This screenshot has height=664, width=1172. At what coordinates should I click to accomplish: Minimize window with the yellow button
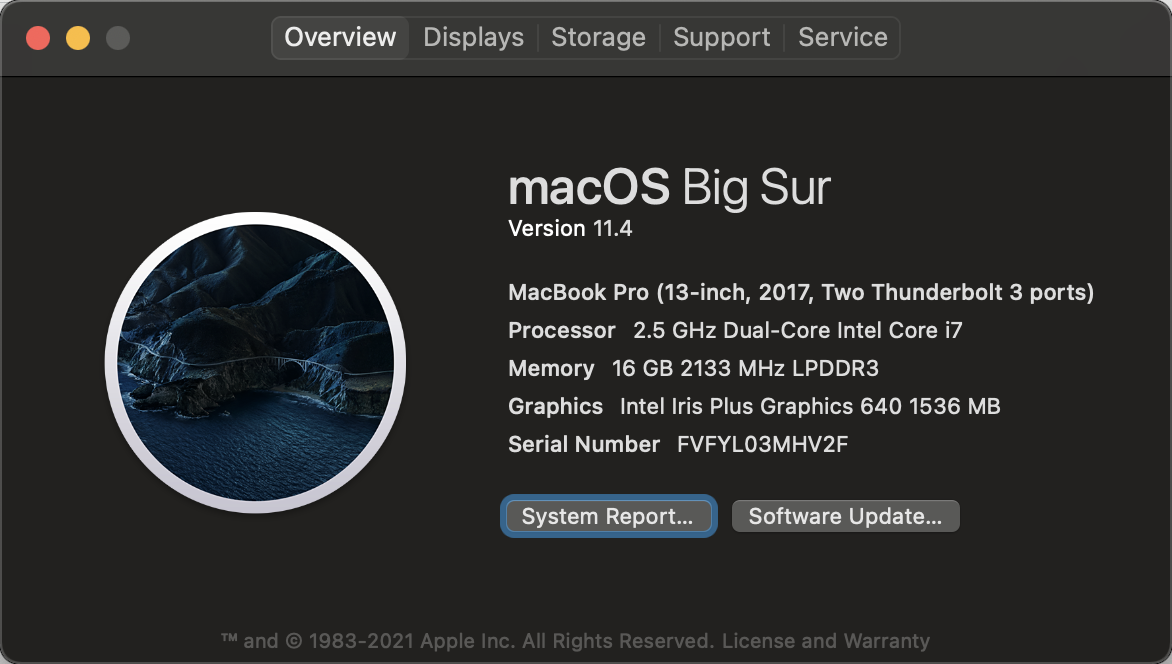78,37
